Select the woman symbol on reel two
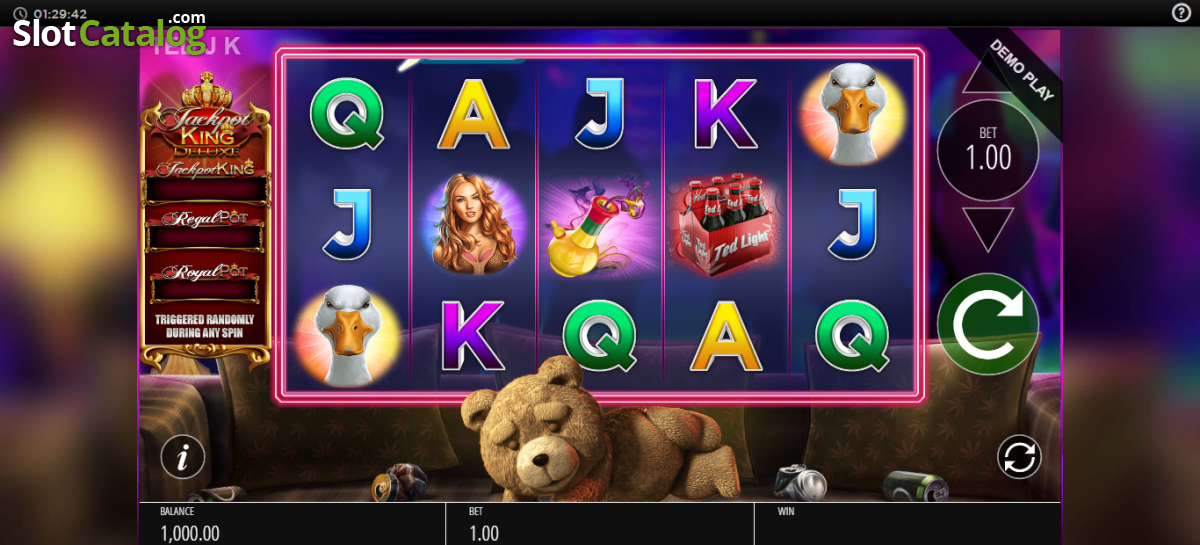This screenshot has width=1200, height=545. (471, 222)
